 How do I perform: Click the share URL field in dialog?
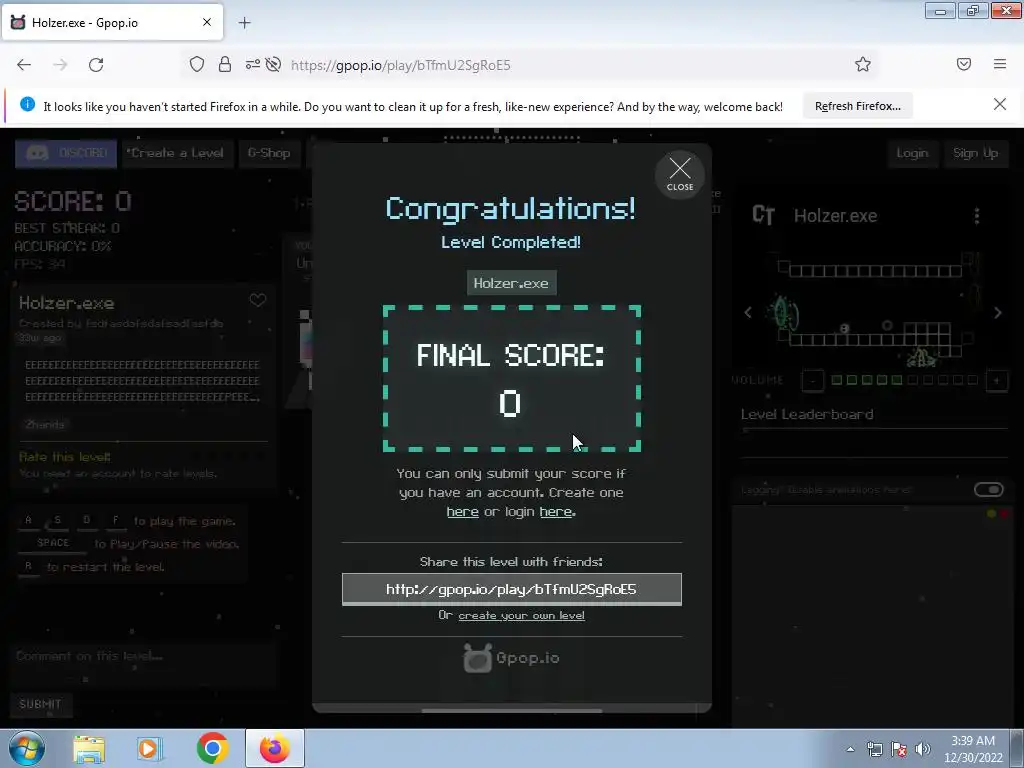(x=511, y=589)
